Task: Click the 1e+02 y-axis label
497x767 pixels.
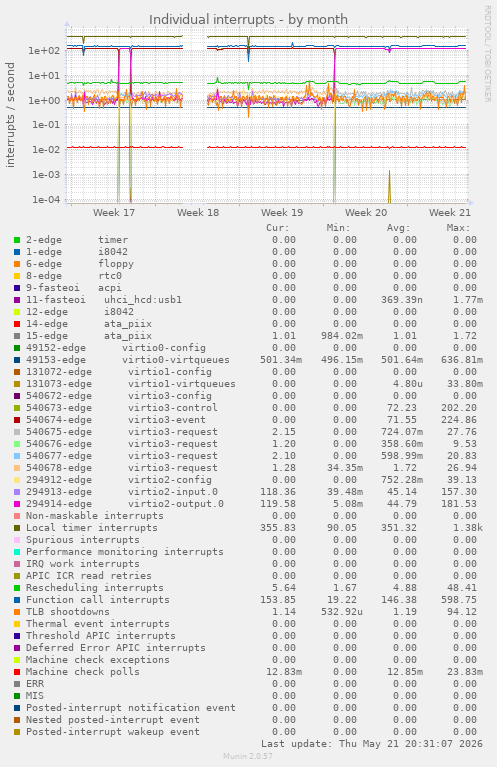Action: point(44,51)
